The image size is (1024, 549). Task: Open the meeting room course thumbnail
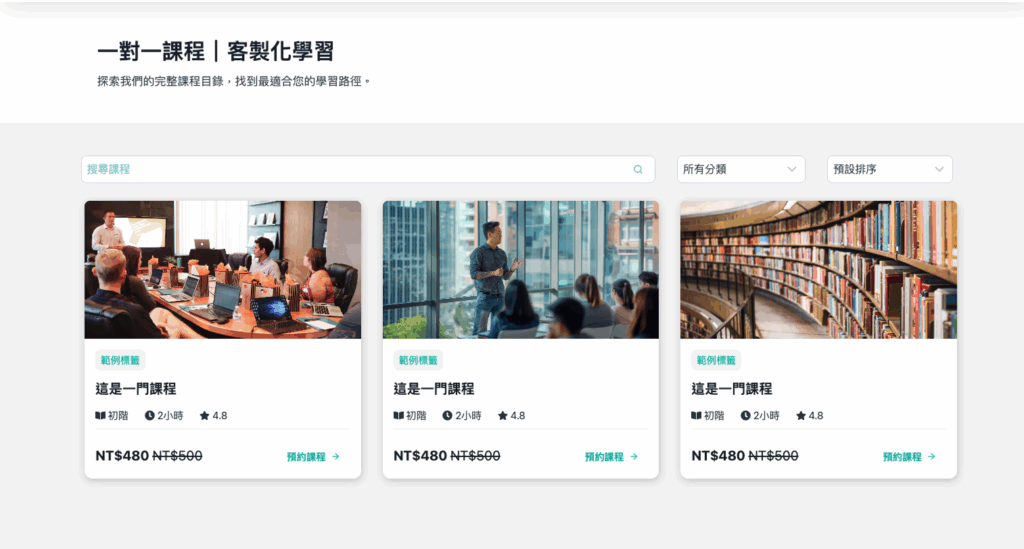coord(223,270)
